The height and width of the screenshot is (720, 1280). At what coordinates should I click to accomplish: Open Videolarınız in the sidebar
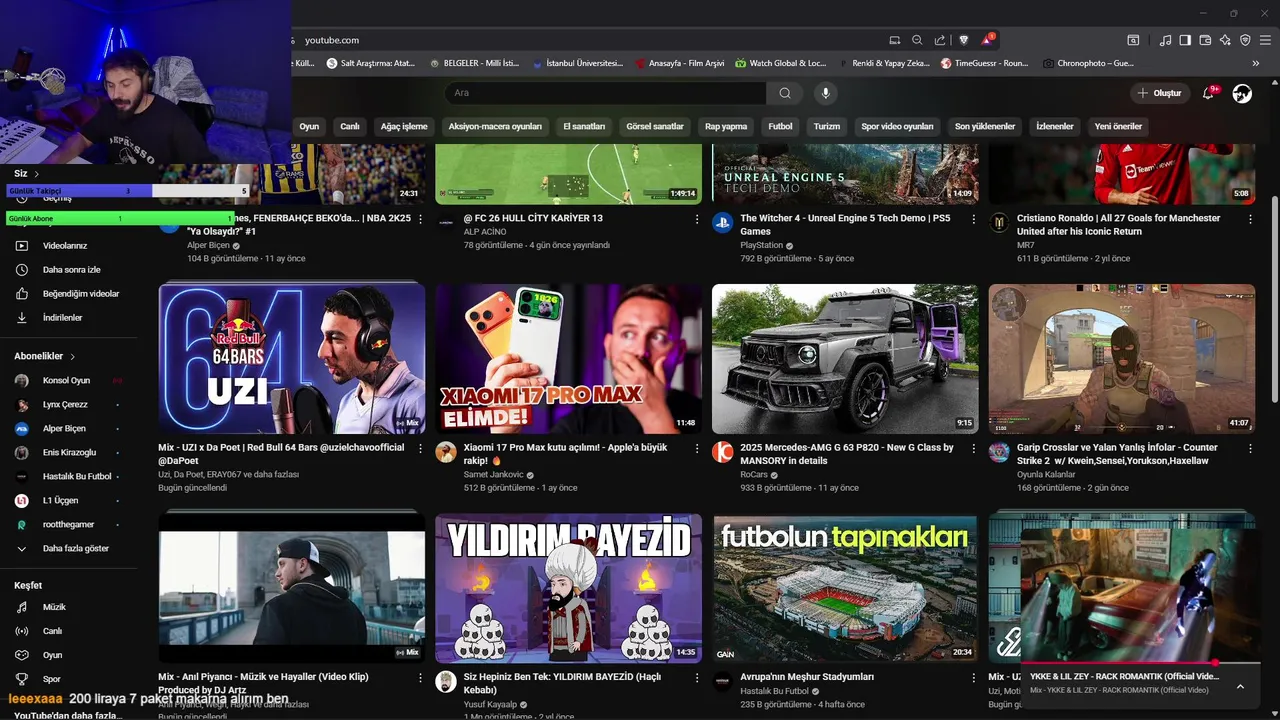[x=65, y=246]
